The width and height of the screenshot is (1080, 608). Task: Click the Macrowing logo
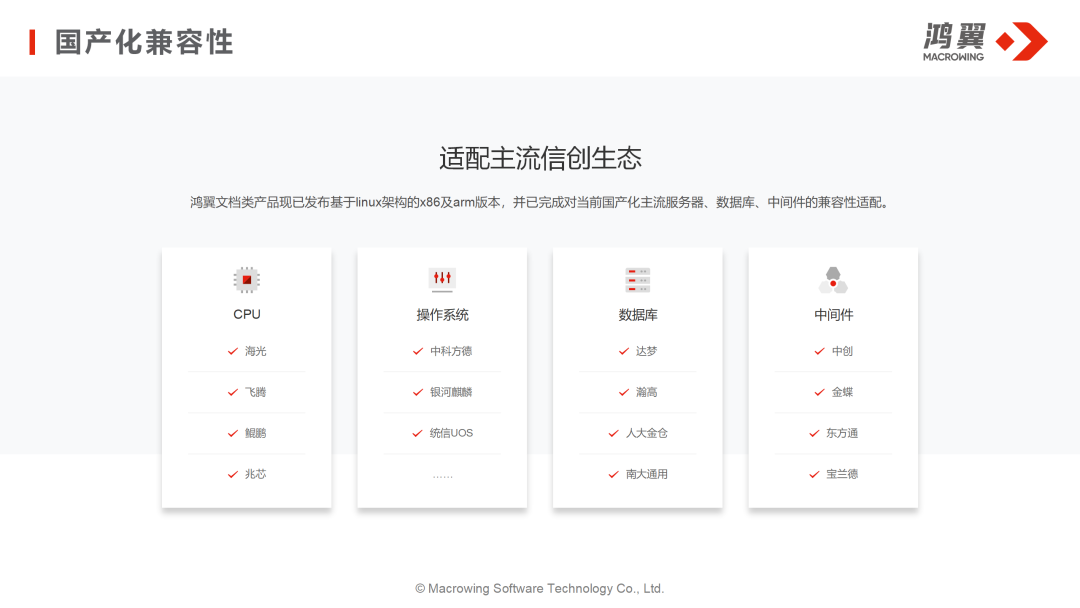pyautogui.click(x=986, y=41)
